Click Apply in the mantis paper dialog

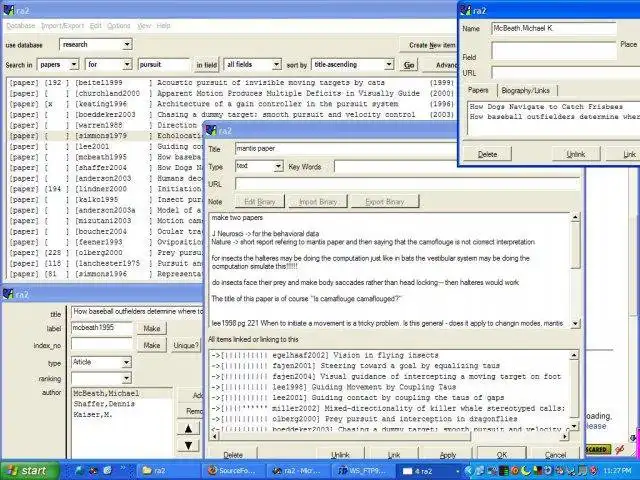tap(448, 455)
